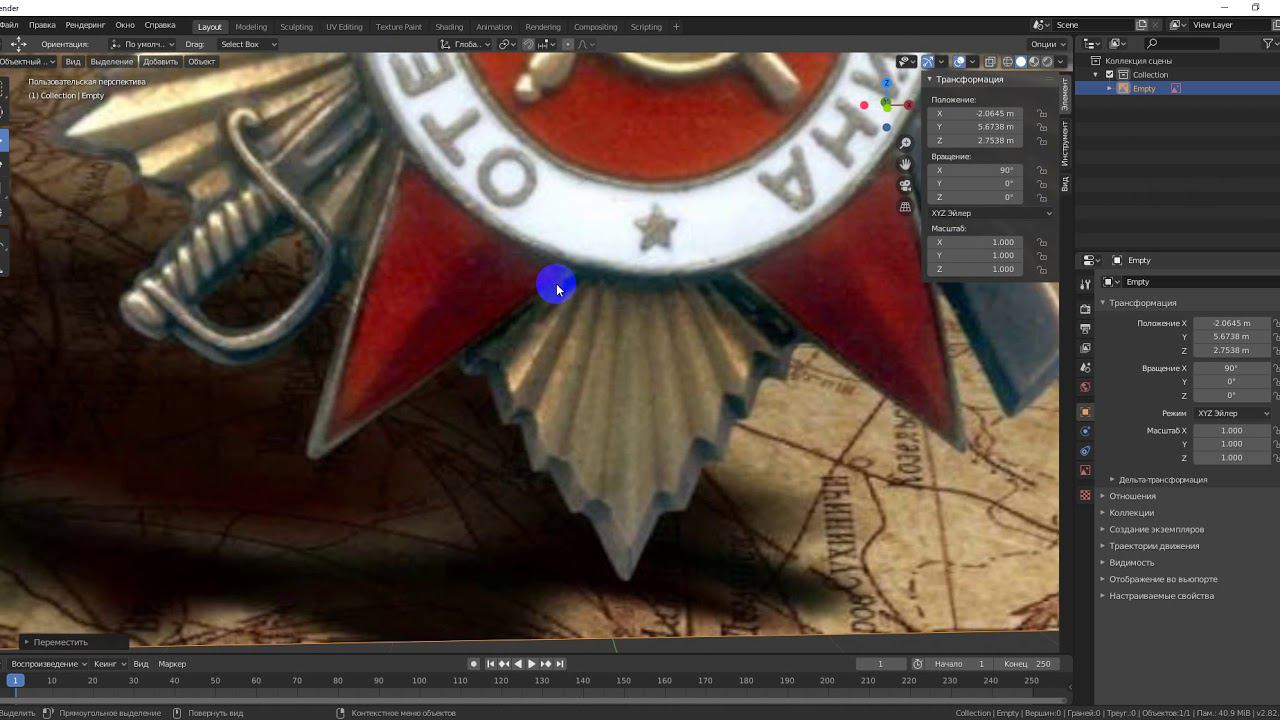Expand the 'Коллекции' panel
The height and width of the screenshot is (720, 1280).
click(x=1131, y=513)
